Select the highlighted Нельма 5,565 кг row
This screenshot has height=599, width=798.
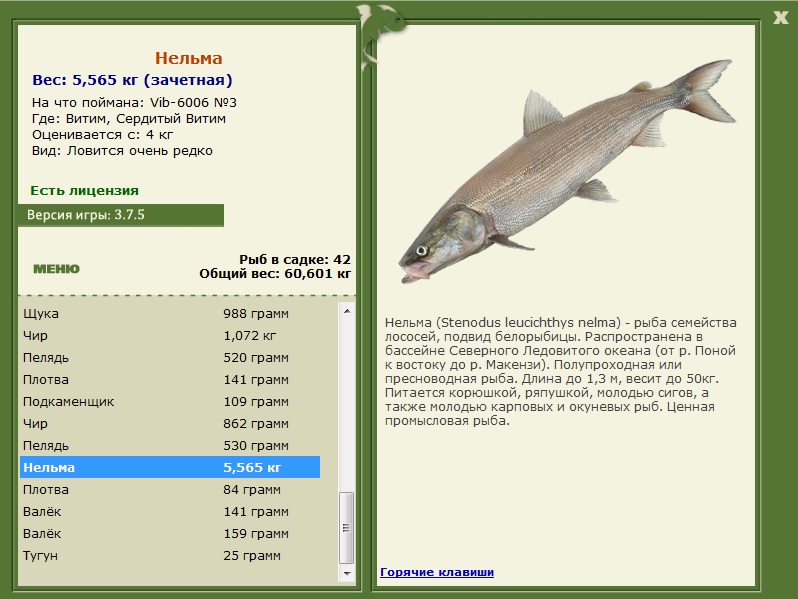[170, 467]
